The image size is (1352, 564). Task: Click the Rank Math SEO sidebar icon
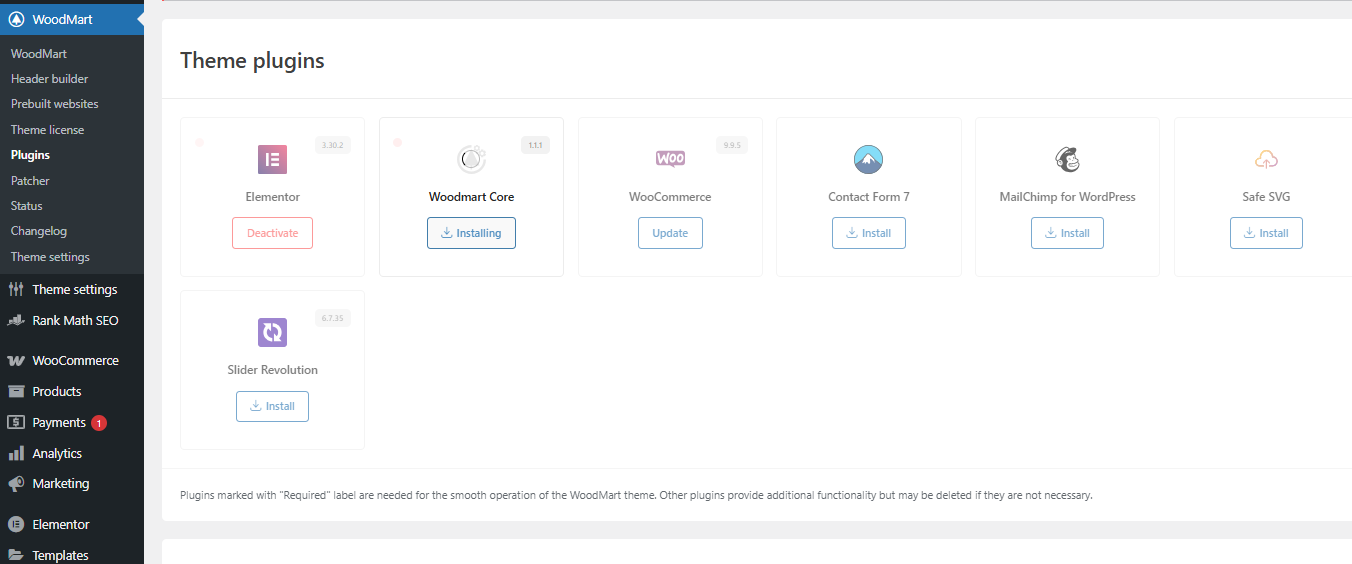pos(16,320)
